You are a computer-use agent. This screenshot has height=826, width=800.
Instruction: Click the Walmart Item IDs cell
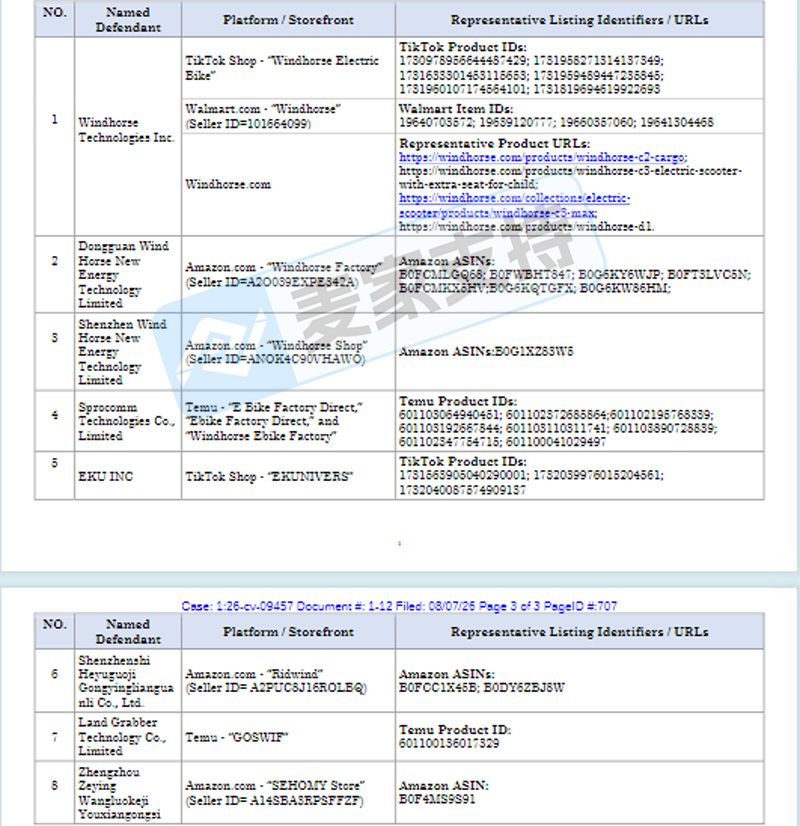pyautogui.click(x=579, y=116)
